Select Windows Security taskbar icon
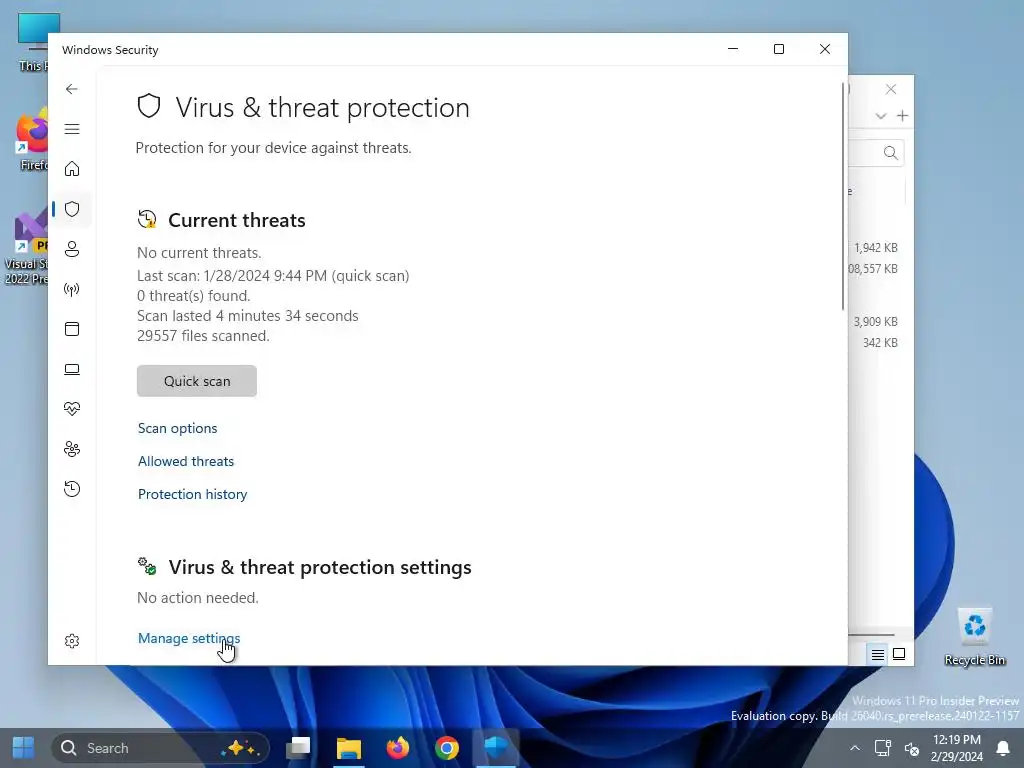1024x768 pixels. pyautogui.click(x=496, y=748)
